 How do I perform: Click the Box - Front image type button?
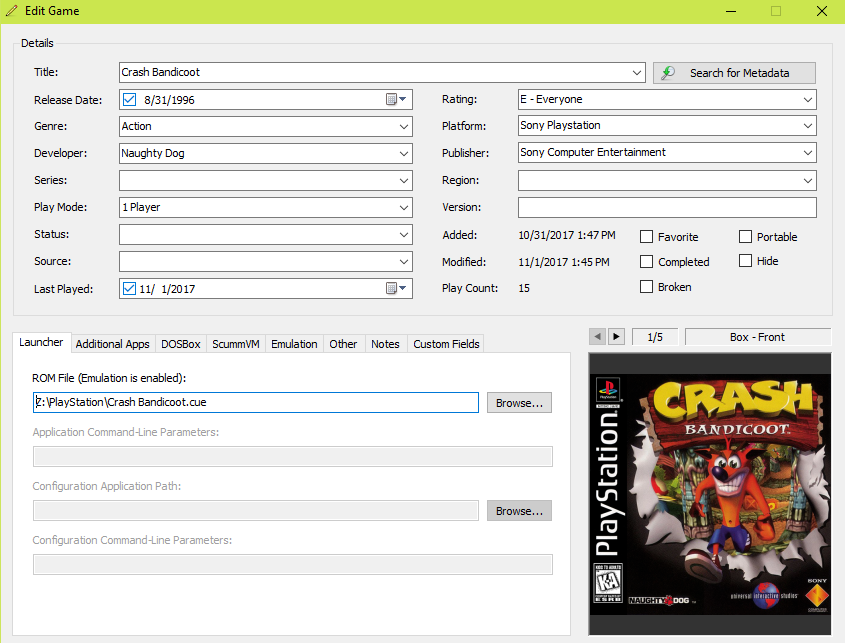click(758, 337)
